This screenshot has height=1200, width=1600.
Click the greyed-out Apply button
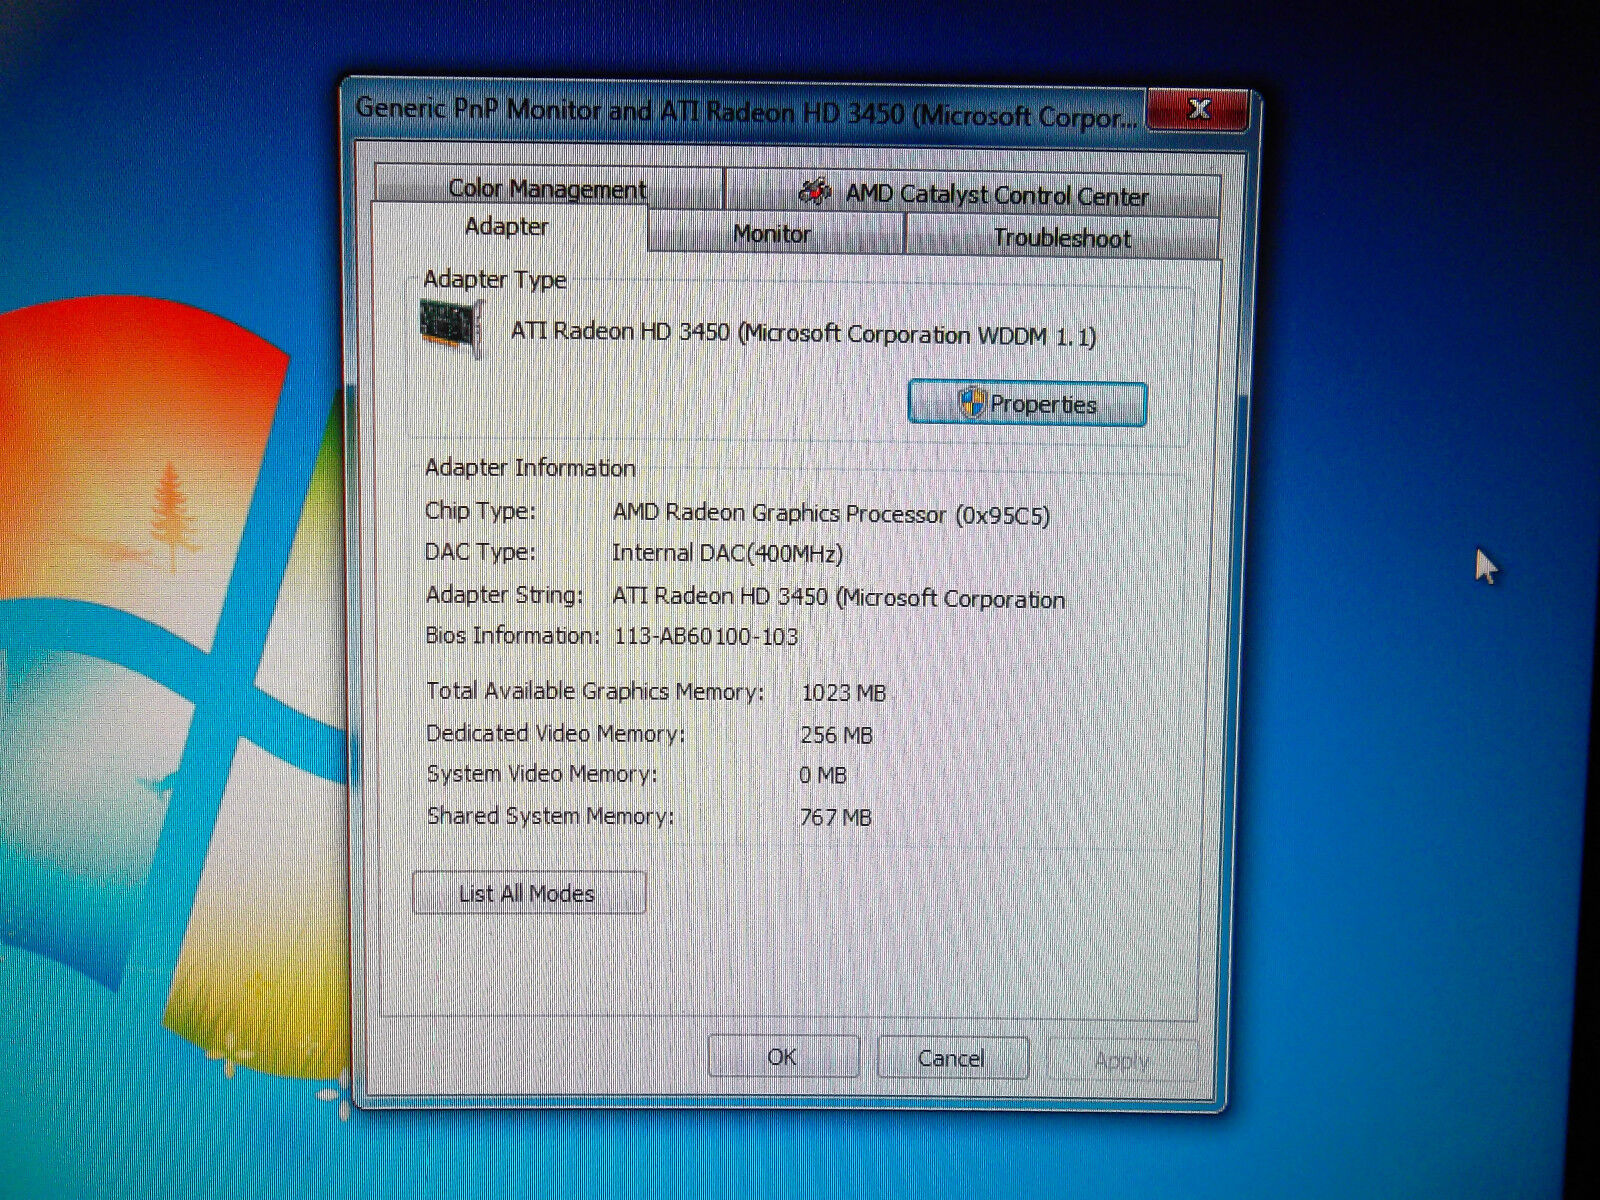click(x=1122, y=1060)
